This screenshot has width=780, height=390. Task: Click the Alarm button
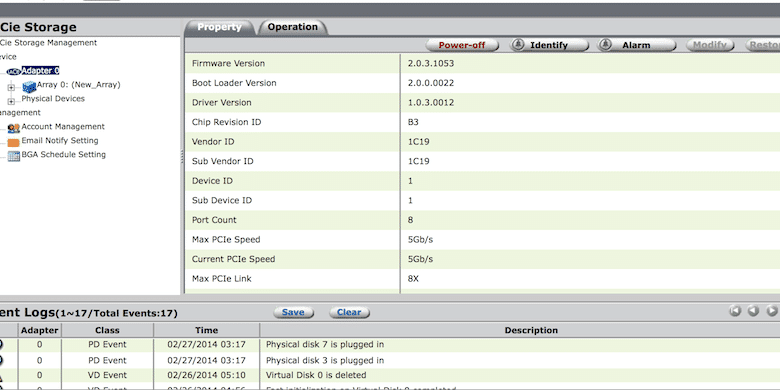[637, 45]
